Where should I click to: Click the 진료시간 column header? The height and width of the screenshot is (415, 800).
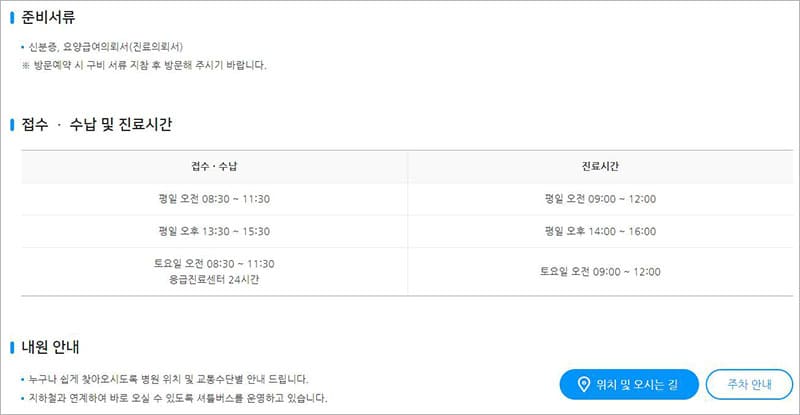600,167
